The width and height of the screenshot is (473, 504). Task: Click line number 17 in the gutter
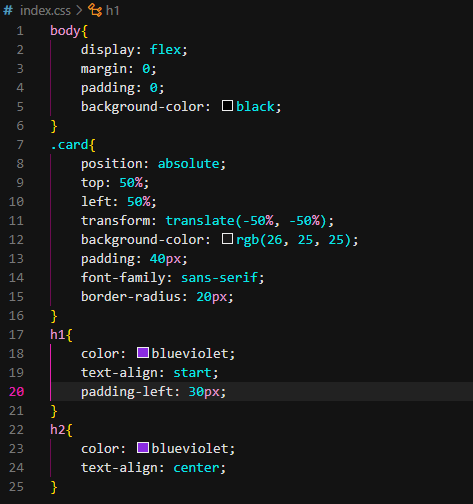(16, 335)
